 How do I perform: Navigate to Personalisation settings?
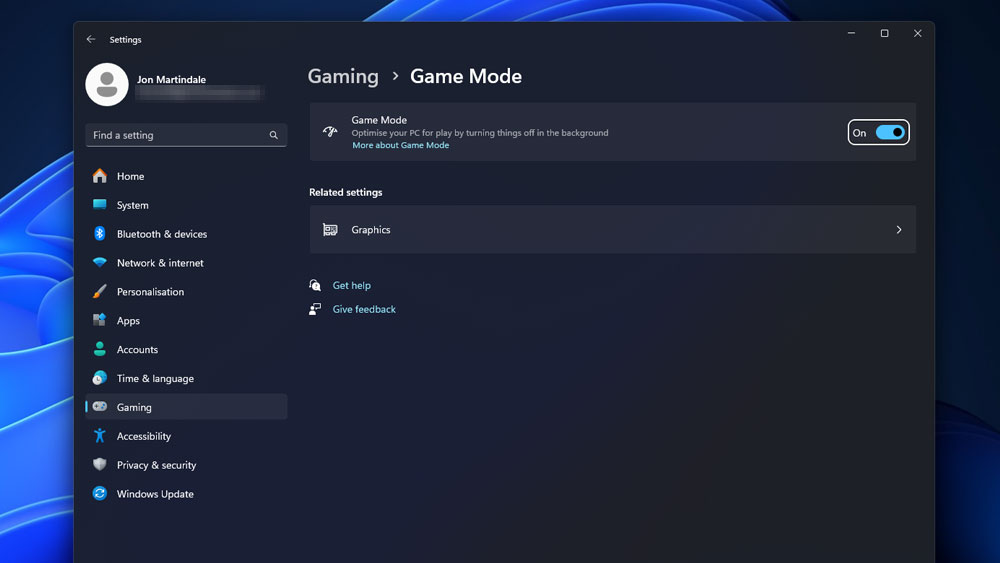186,291
